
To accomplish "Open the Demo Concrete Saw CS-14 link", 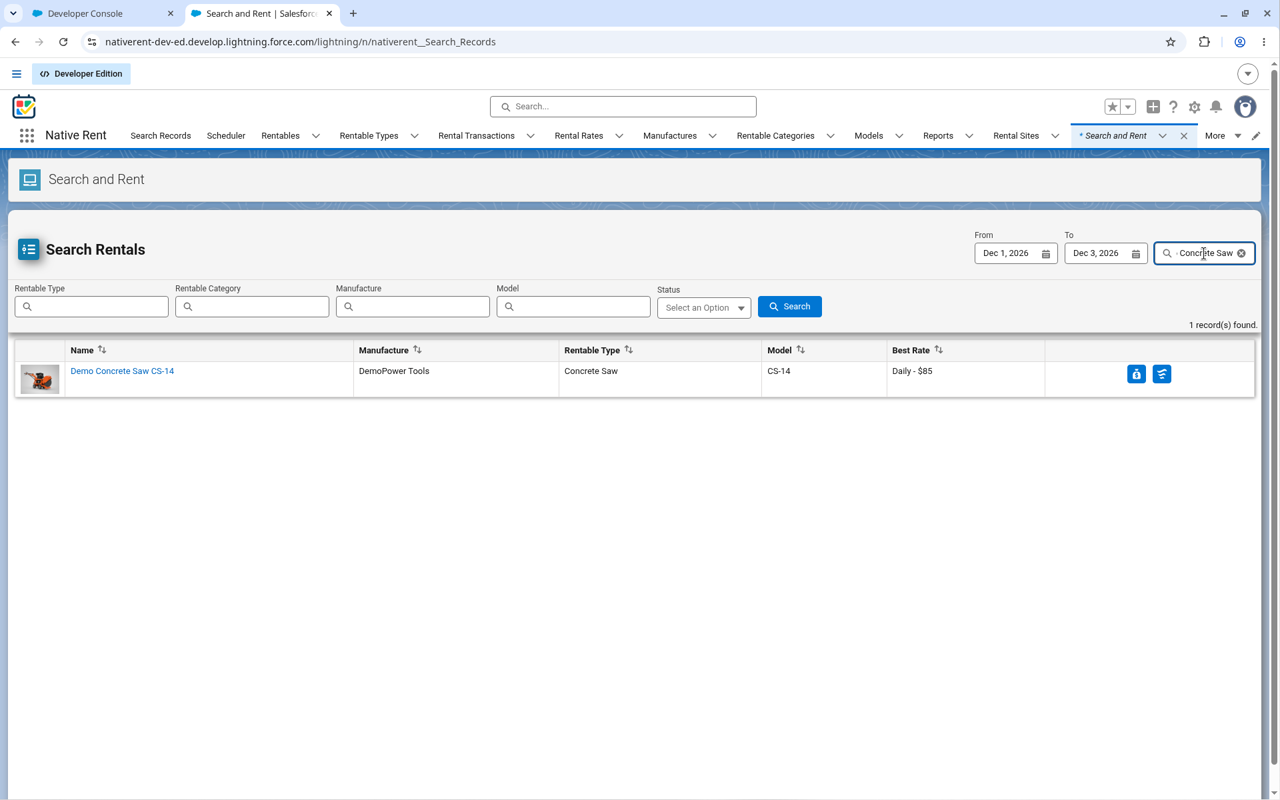I will (x=122, y=371).
